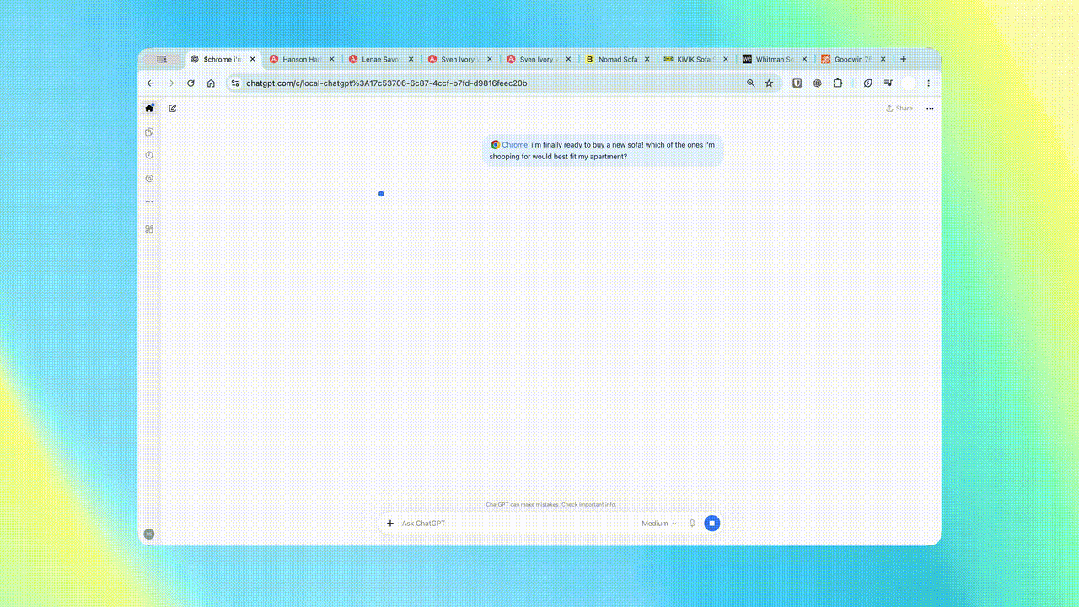The image size is (1079, 607).
Task: Close the Goodwin tab
Action: coord(883,59)
